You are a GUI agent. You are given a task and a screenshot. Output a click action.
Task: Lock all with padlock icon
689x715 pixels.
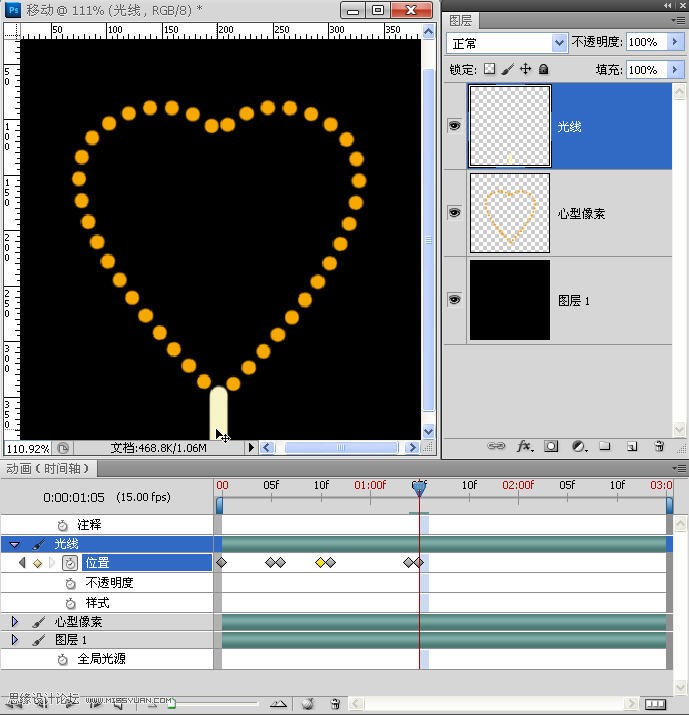(x=543, y=69)
